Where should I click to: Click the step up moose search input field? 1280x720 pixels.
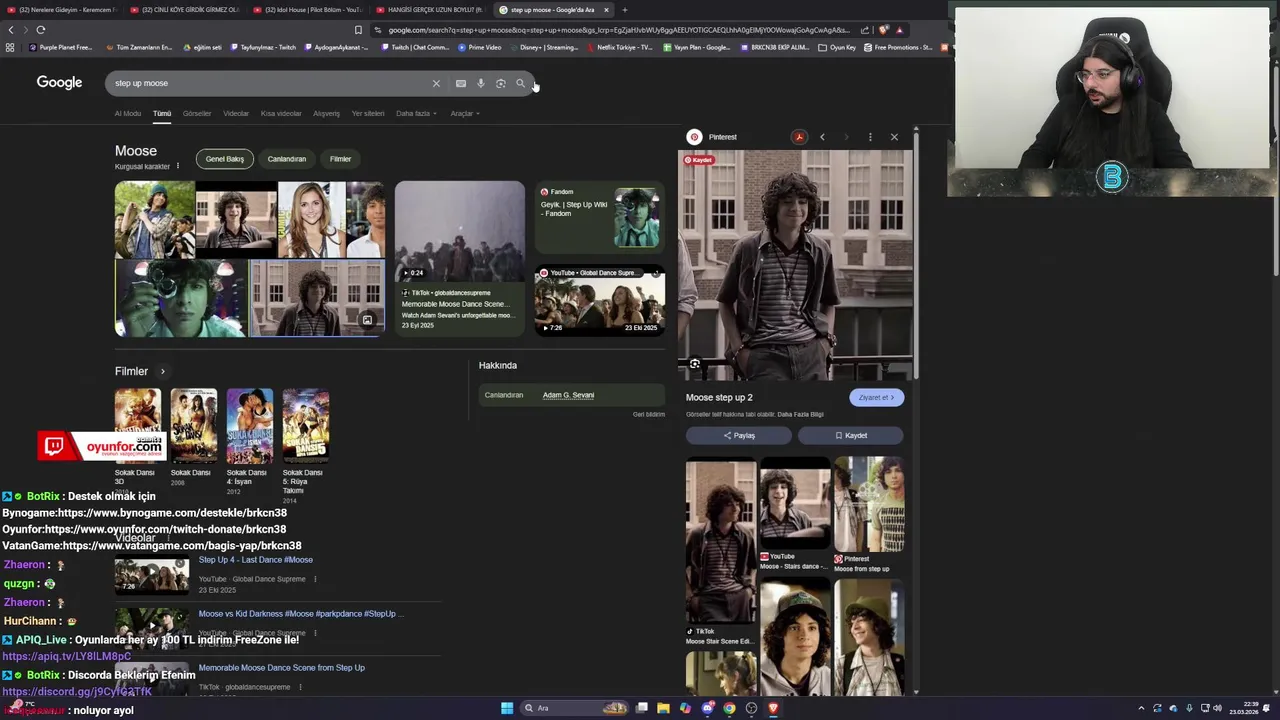click(x=270, y=83)
